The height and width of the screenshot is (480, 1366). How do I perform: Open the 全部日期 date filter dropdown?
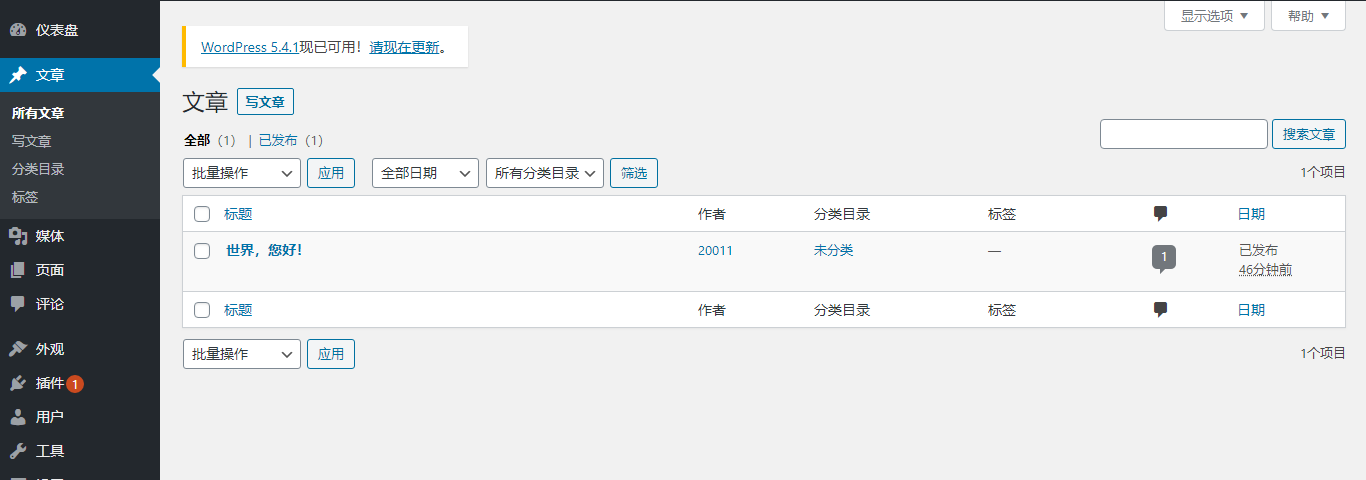pyautogui.click(x=425, y=173)
